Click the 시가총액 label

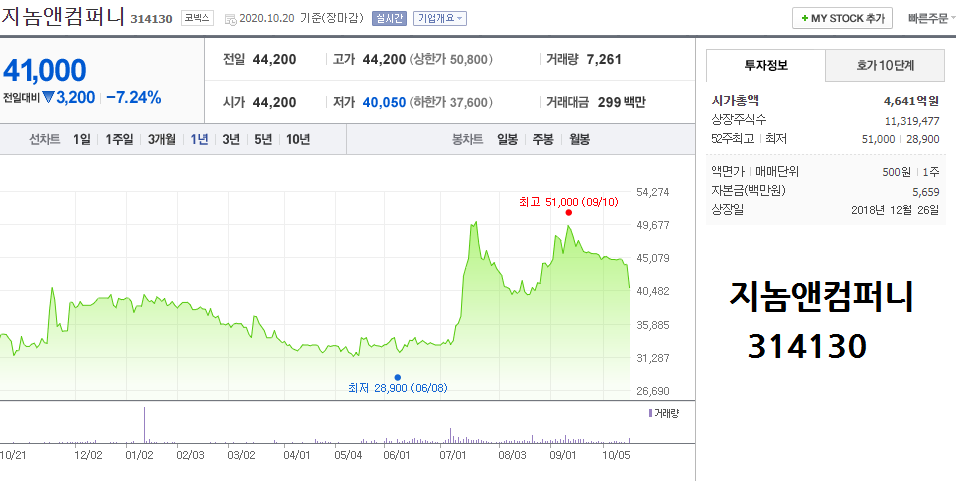[x=735, y=101]
